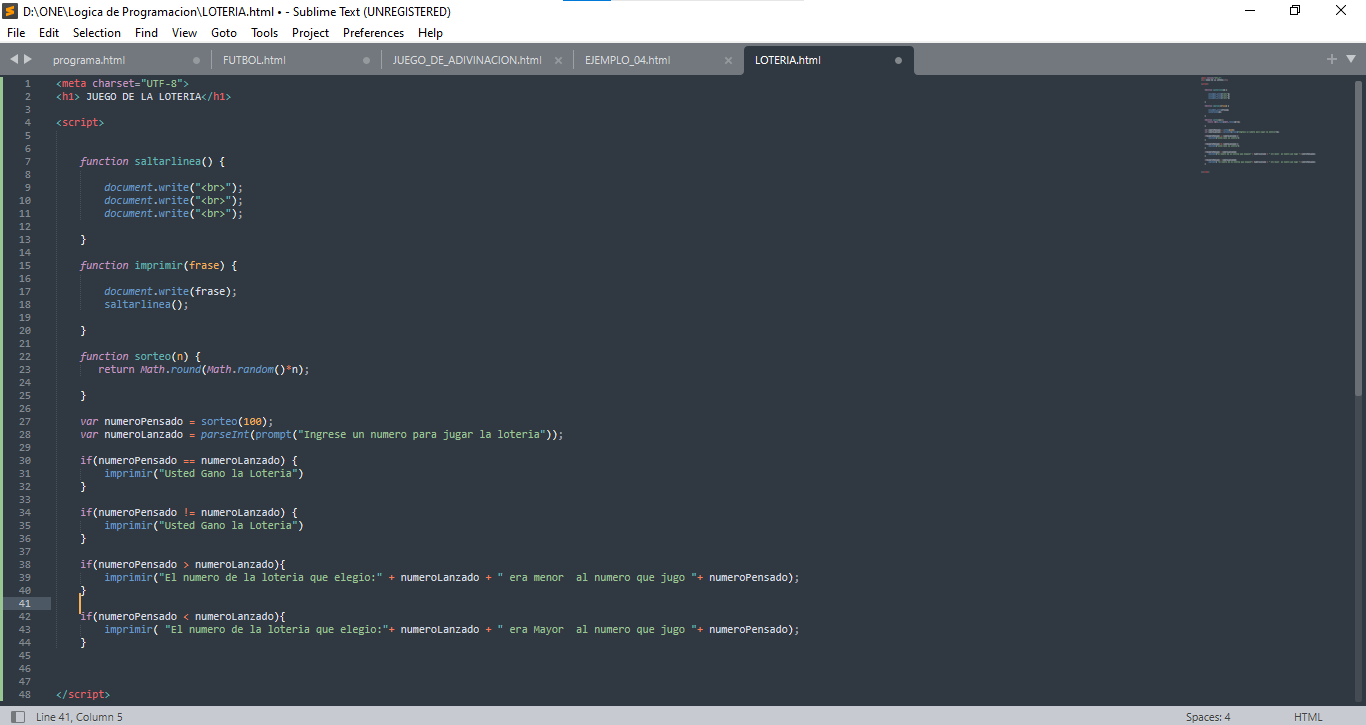
Task: Click parseInt on line 28
Action: tap(225, 434)
